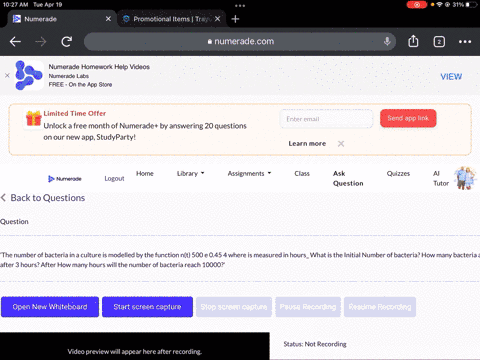Screen dimensions: 480x360
Task: Open AI Tutor in navigation
Action: coord(441,178)
